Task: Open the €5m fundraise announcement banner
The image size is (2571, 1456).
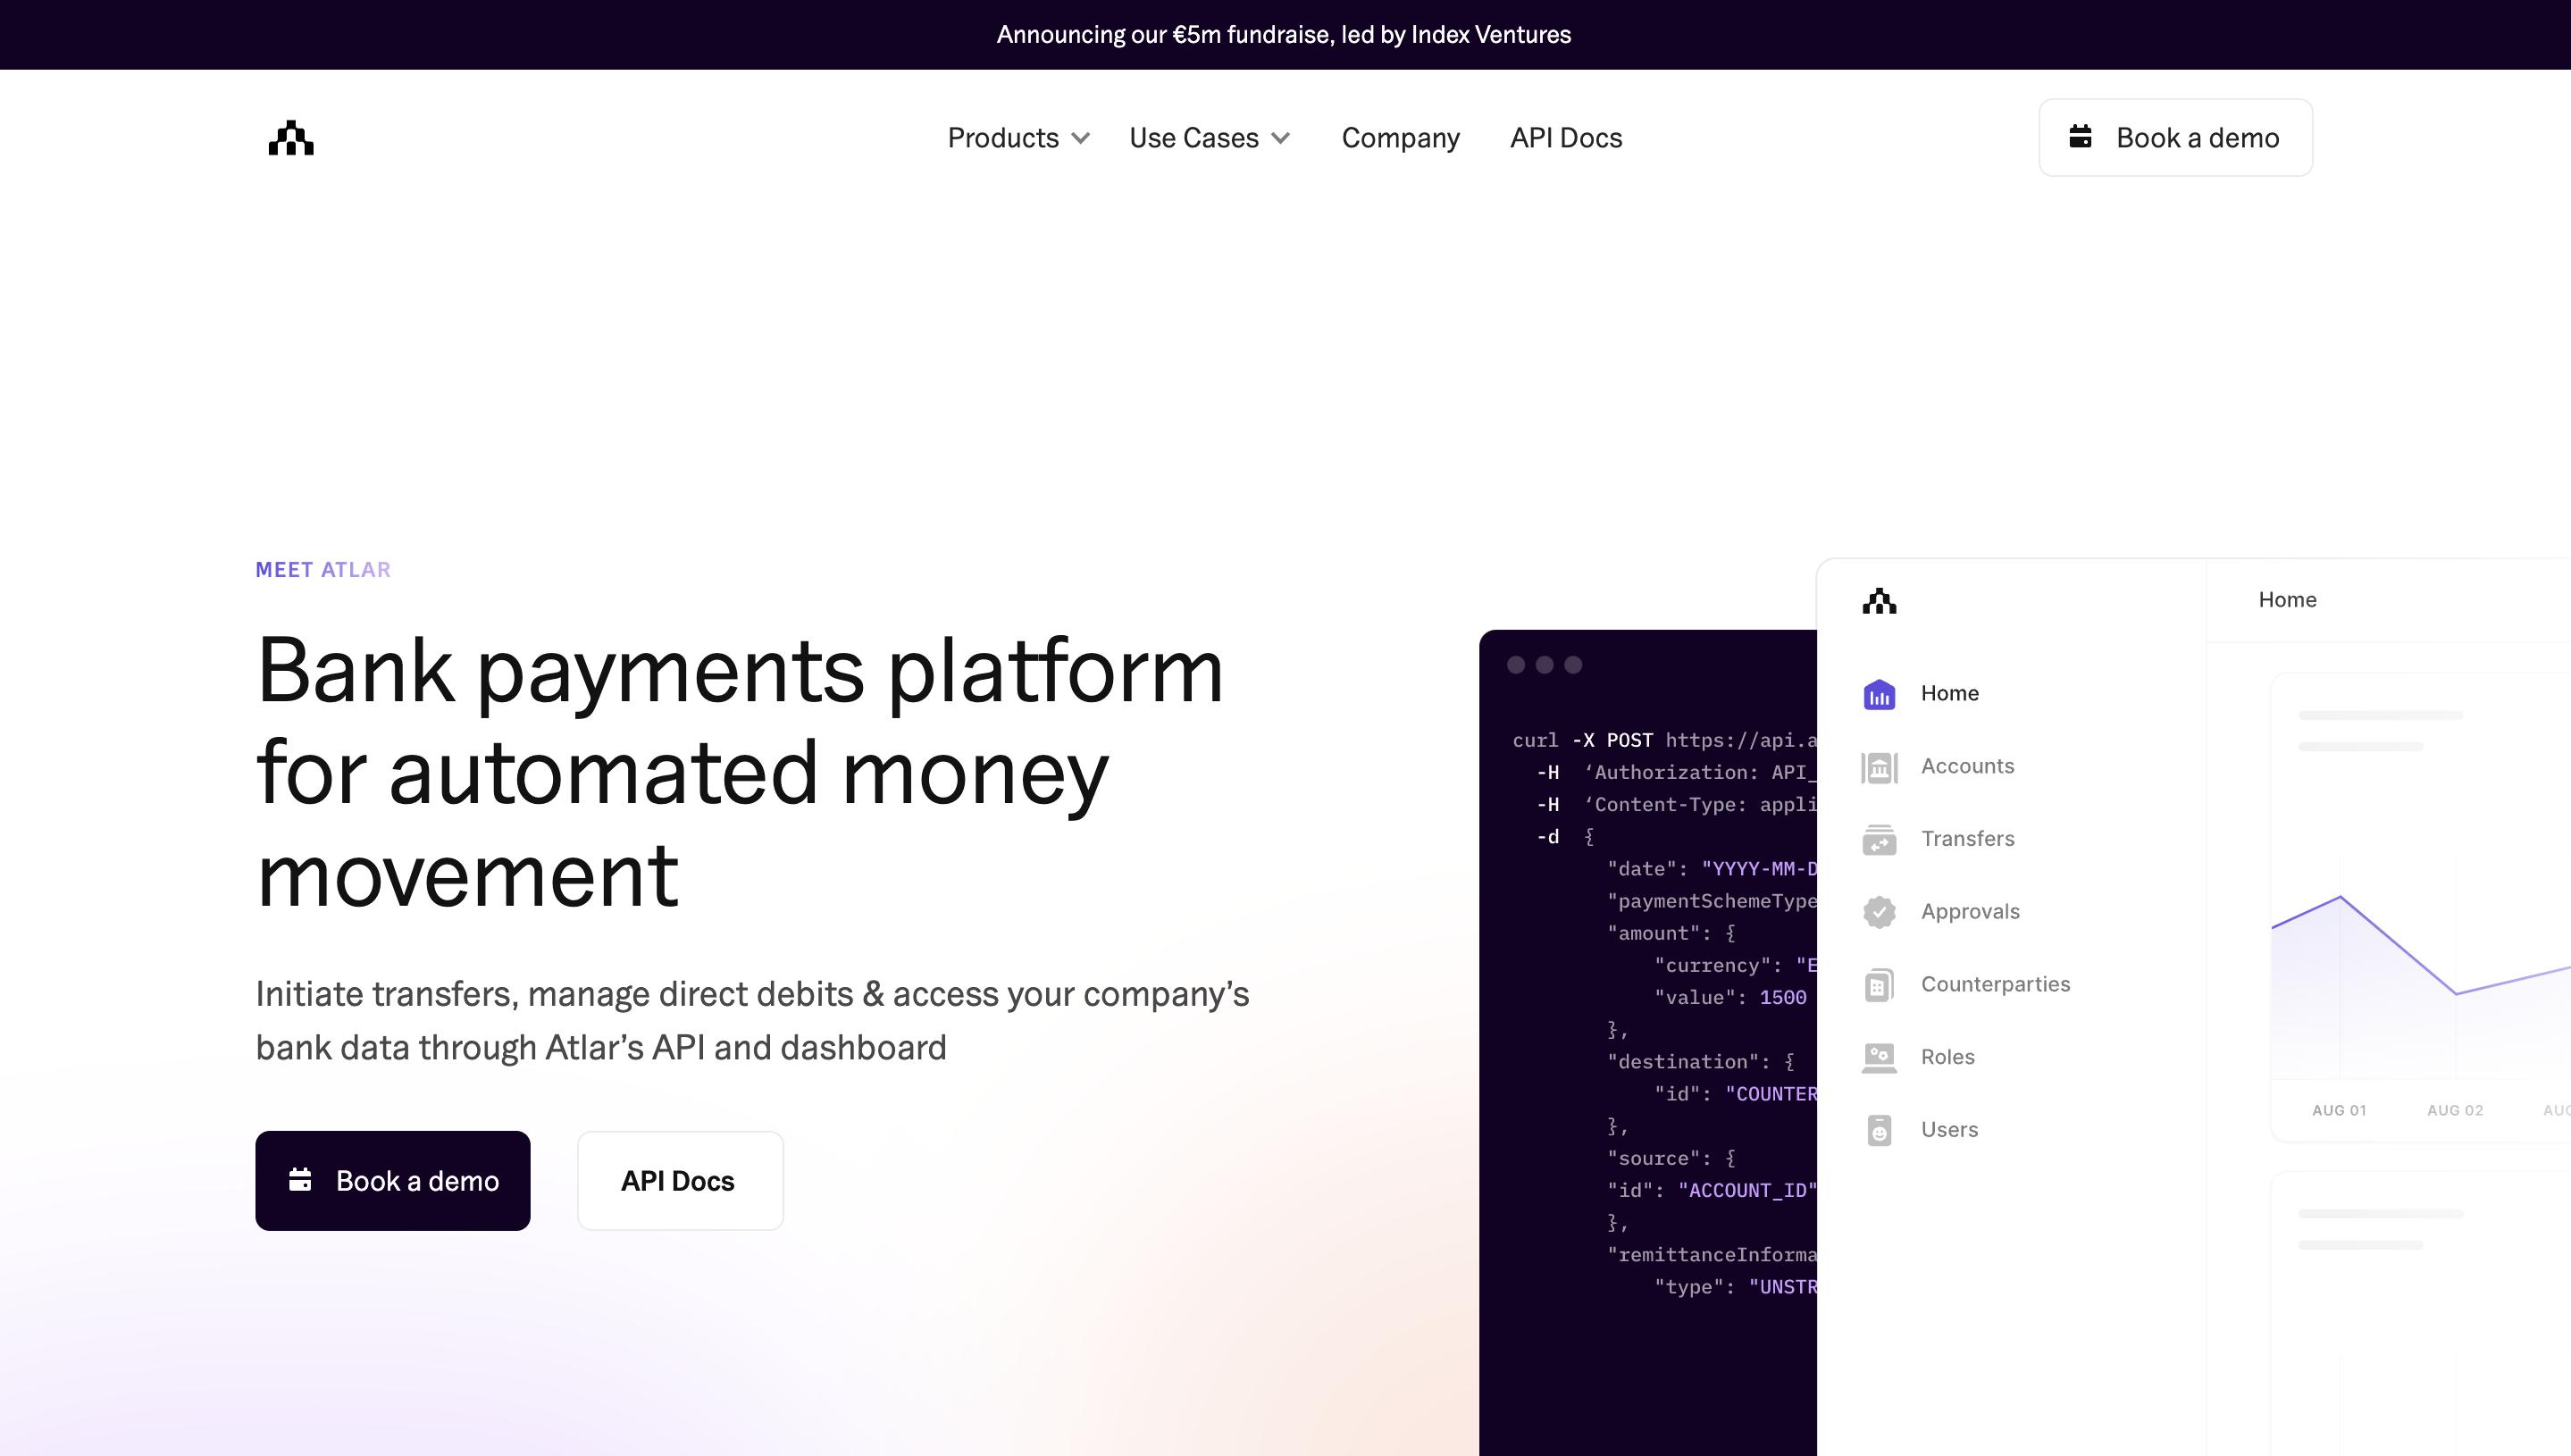Action: (1284, 35)
